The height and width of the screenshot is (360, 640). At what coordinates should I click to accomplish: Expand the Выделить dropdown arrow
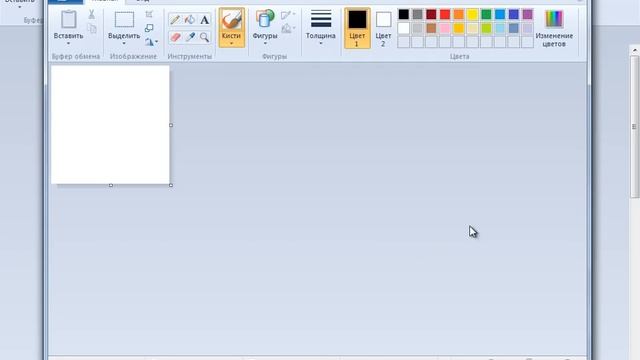pos(124,44)
